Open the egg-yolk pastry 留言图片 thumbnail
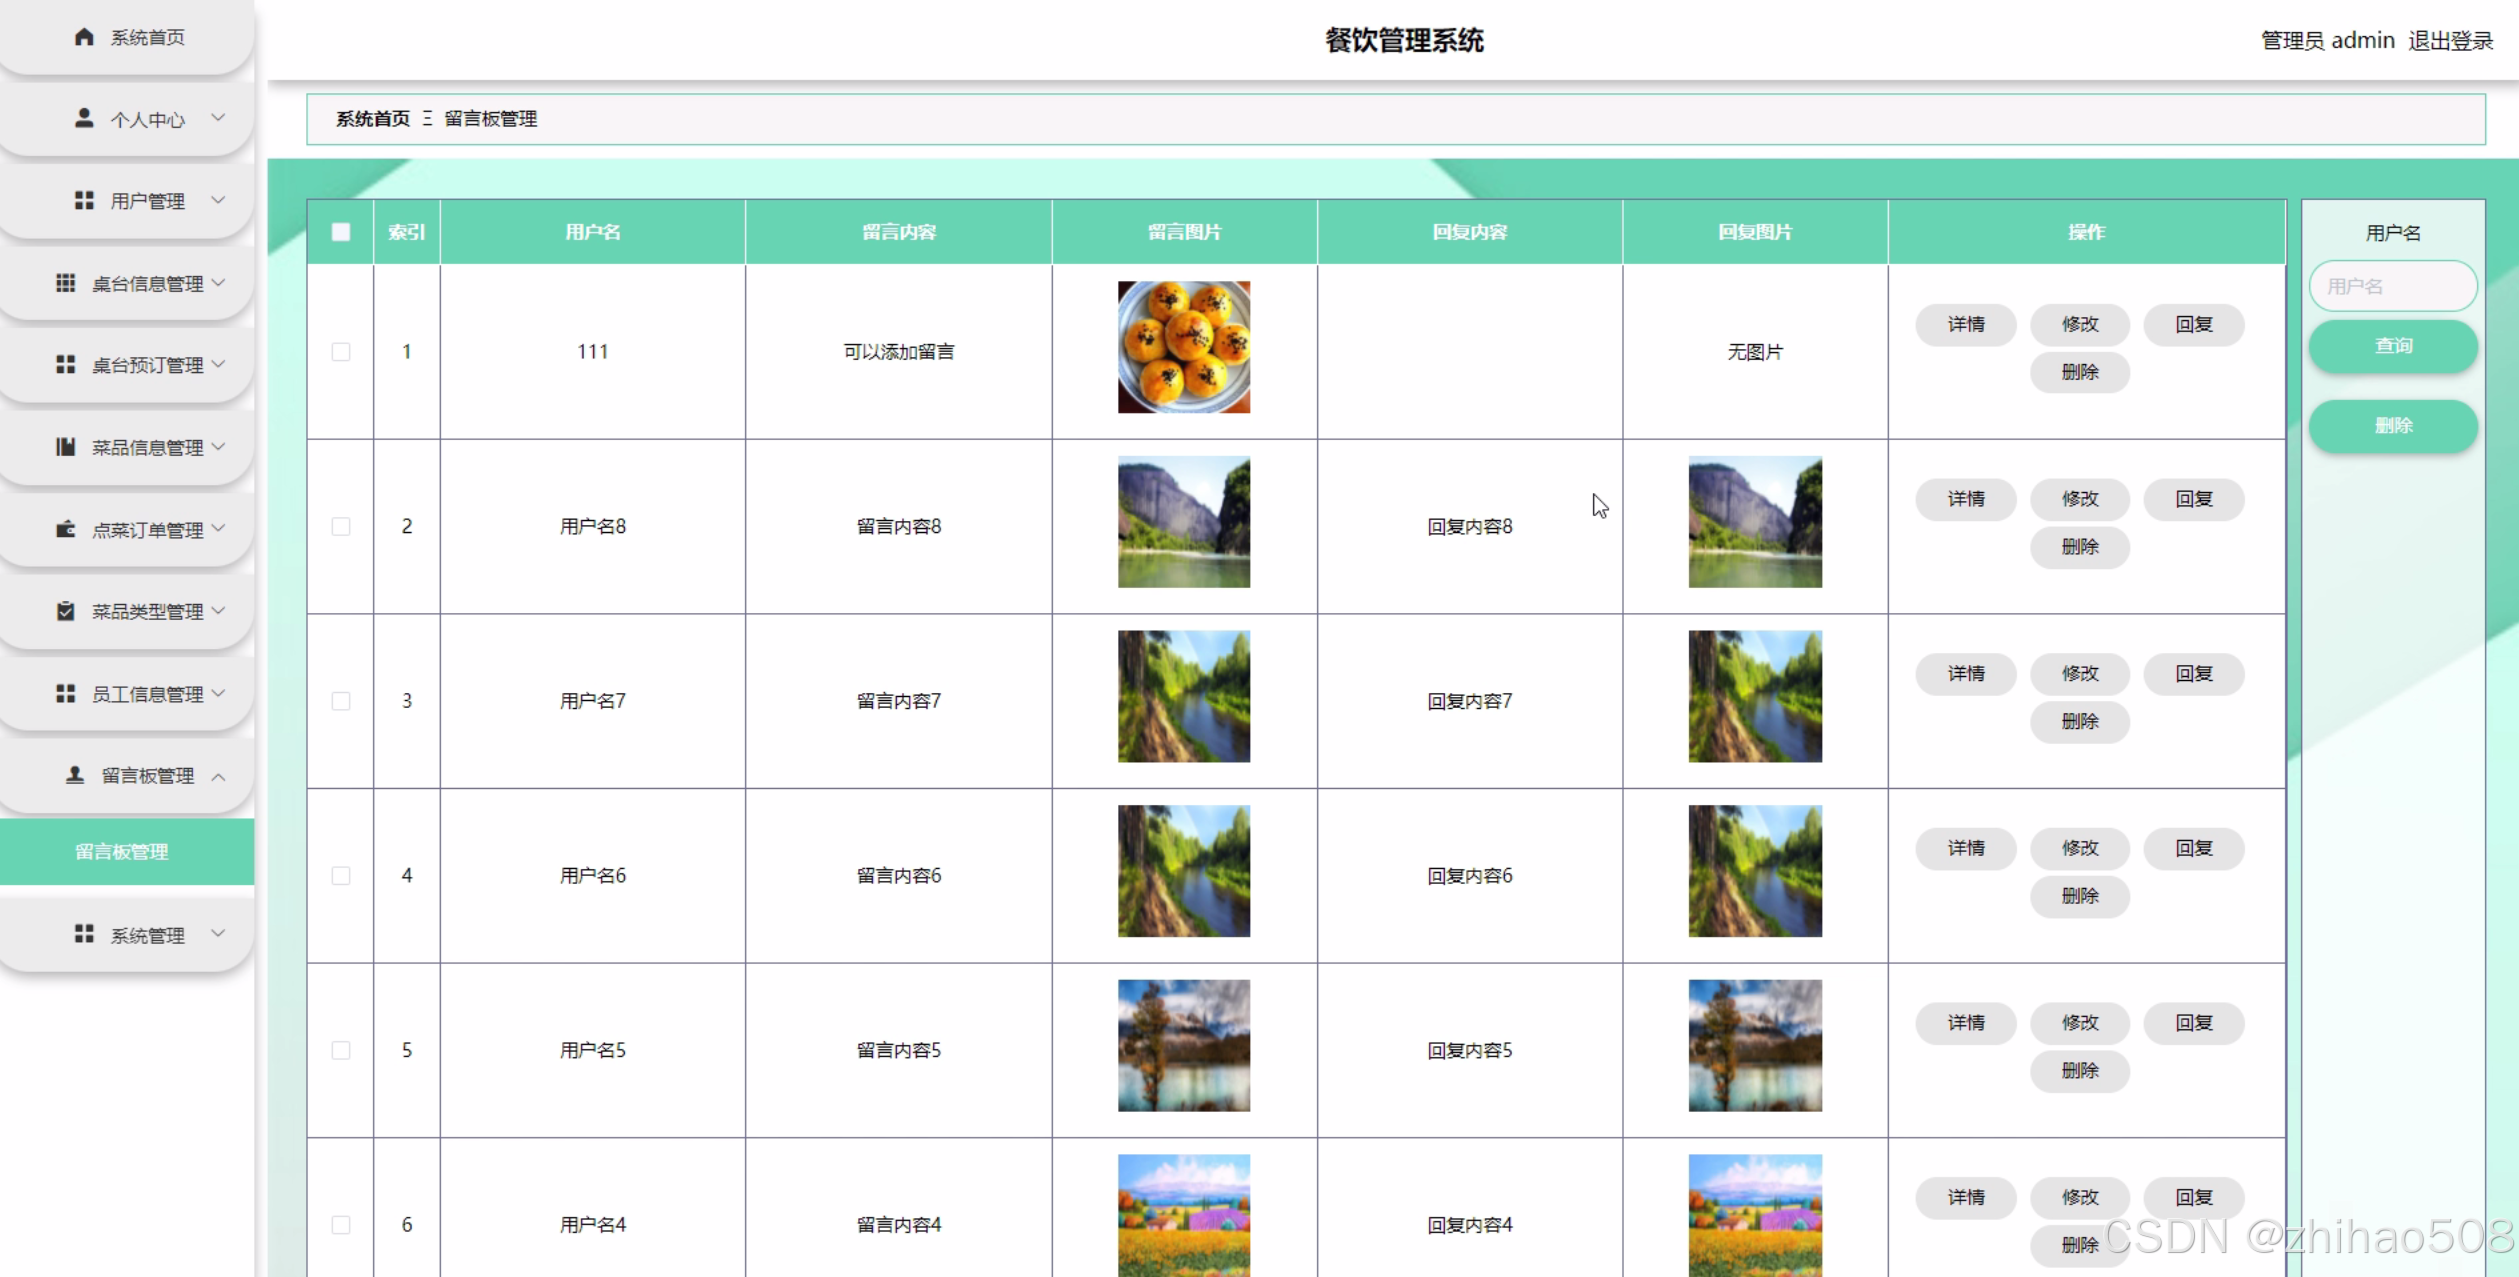Image resolution: width=2519 pixels, height=1277 pixels. click(1184, 347)
